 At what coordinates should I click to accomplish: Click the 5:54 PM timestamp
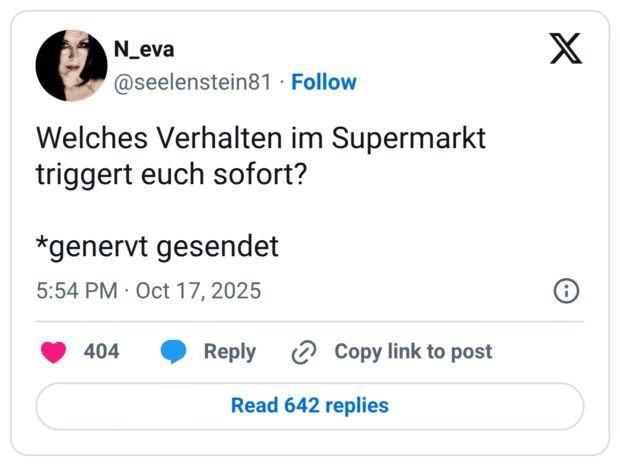pyautogui.click(x=78, y=291)
